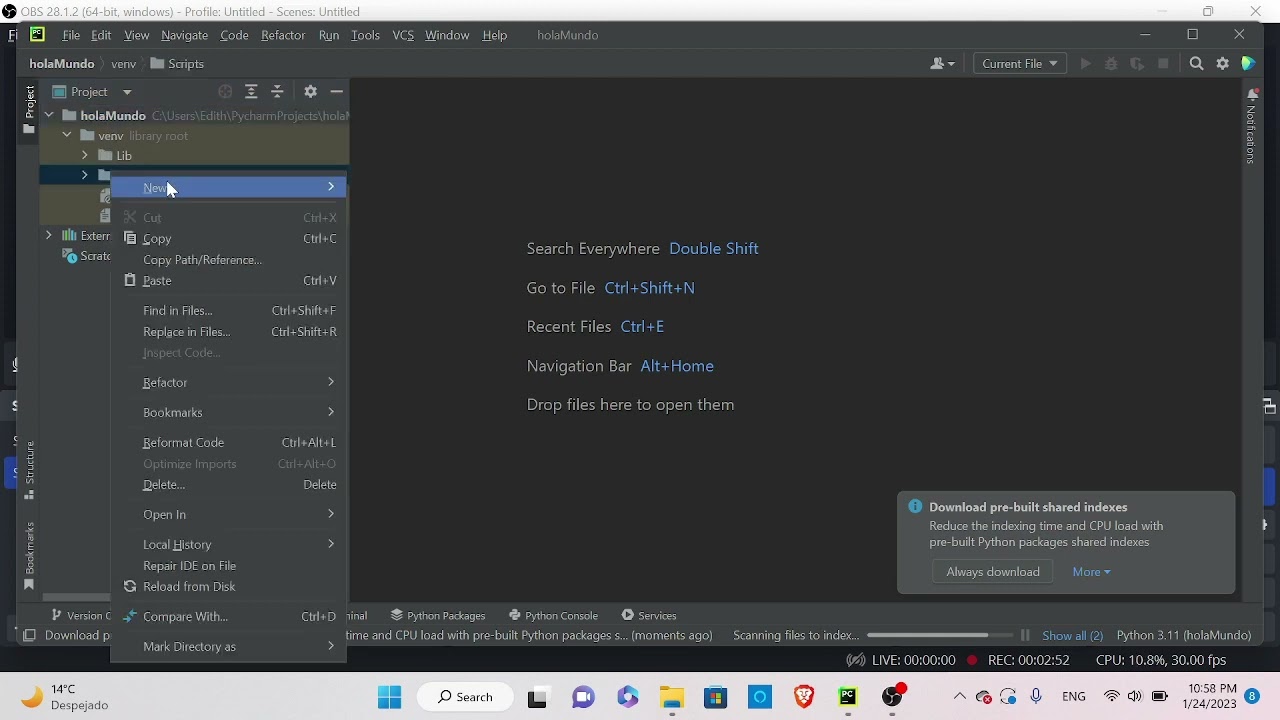1280x720 pixels.
Task: Open Notifications side tab
Action: tap(1251, 126)
